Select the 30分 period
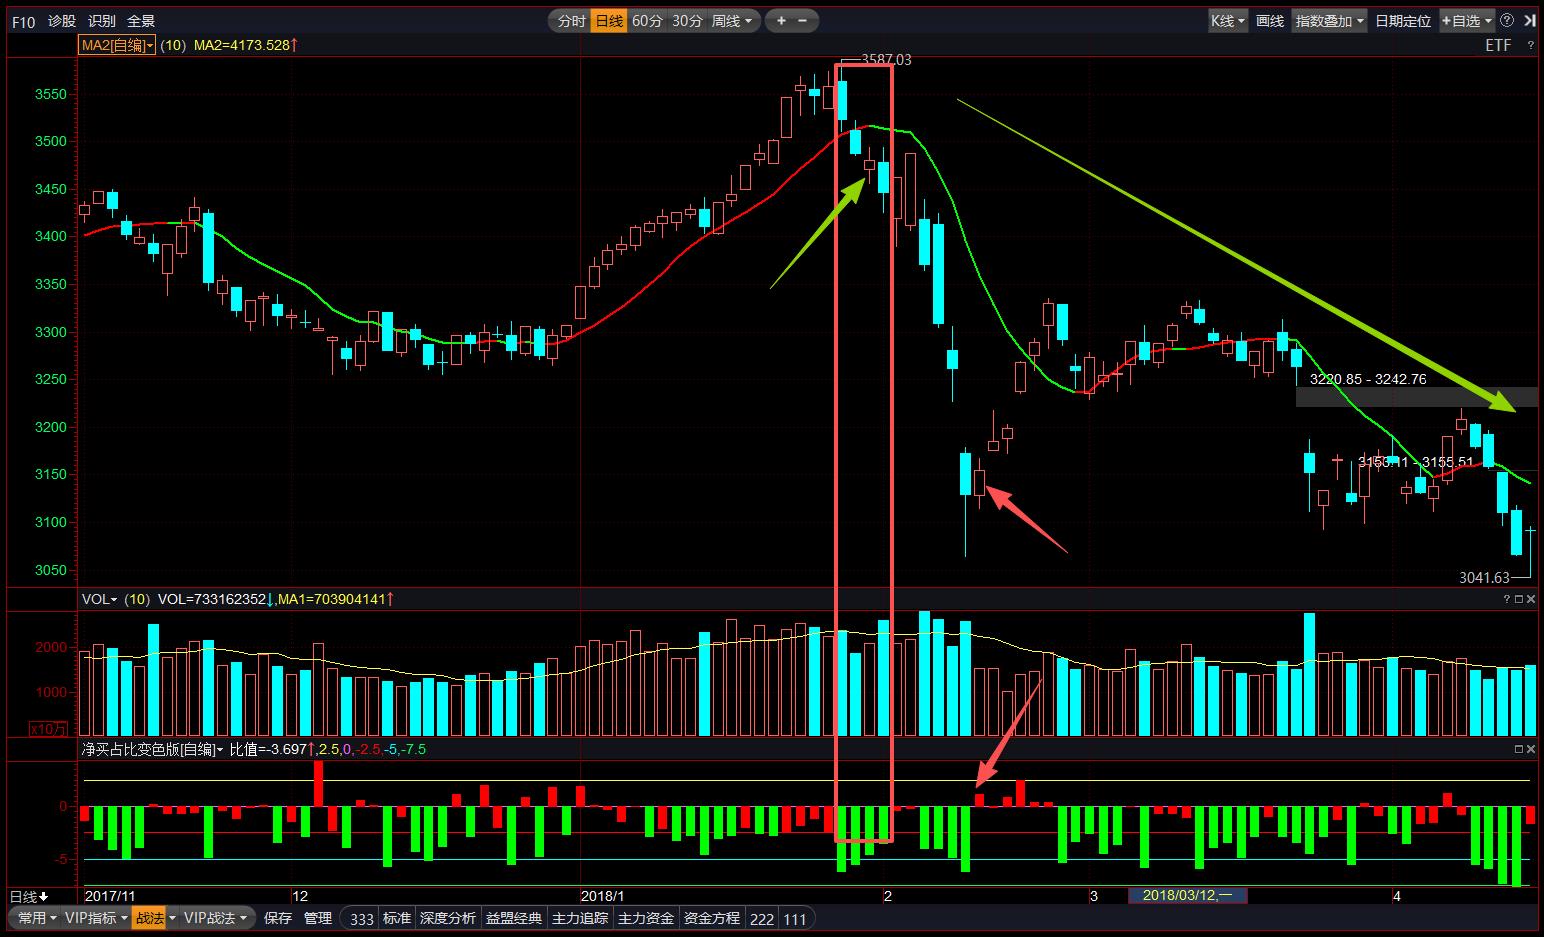The height and width of the screenshot is (937, 1544). [687, 21]
